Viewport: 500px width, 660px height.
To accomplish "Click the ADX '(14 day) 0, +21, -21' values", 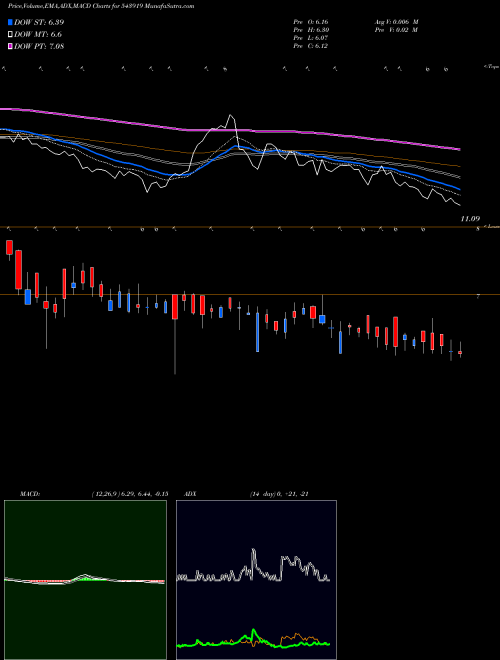I will point(280,494).
